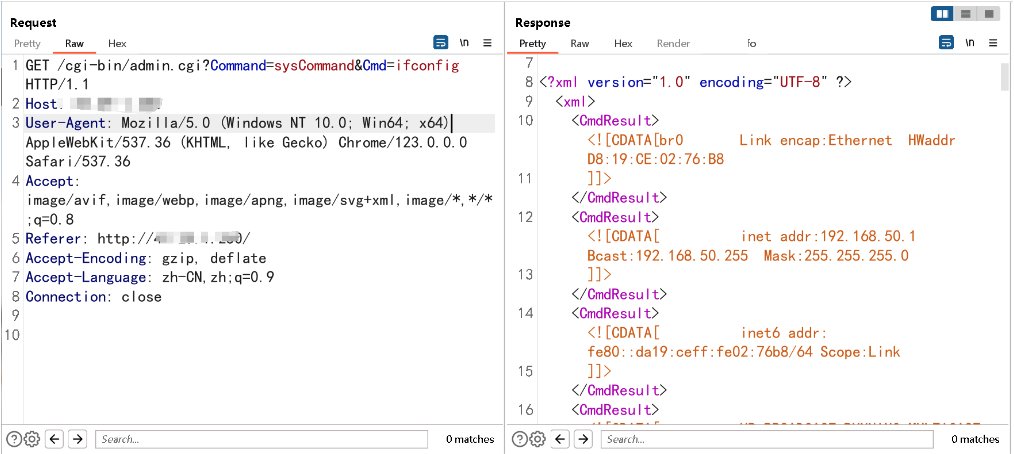The width and height of the screenshot is (1014, 454).
Task: Click the Request panel title
Action: (33, 23)
